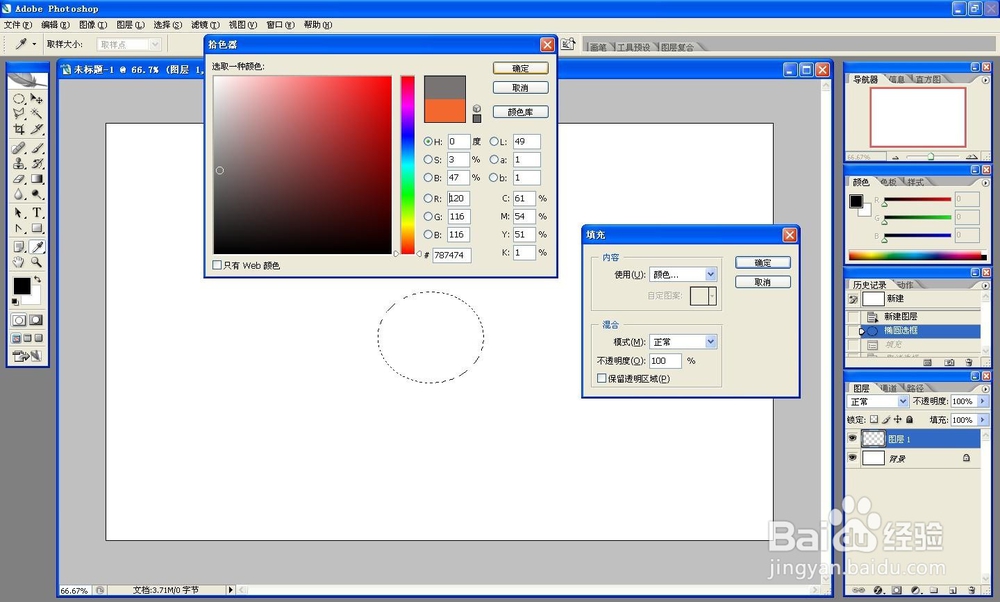The width and height of the screenshot is (1000, 602).
Task: Switch to Quick Mask mode
Action: 36,319
